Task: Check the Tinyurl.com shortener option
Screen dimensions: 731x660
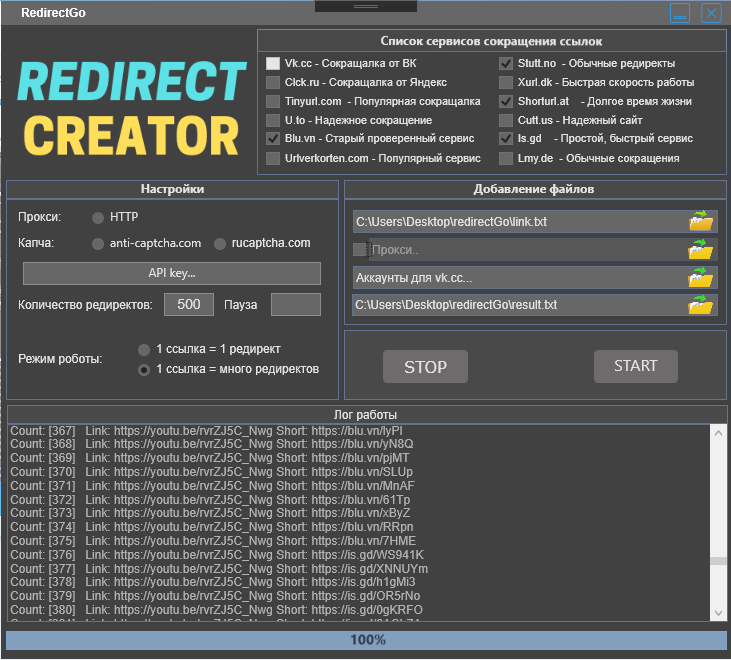Action: [x=273, y=101]
